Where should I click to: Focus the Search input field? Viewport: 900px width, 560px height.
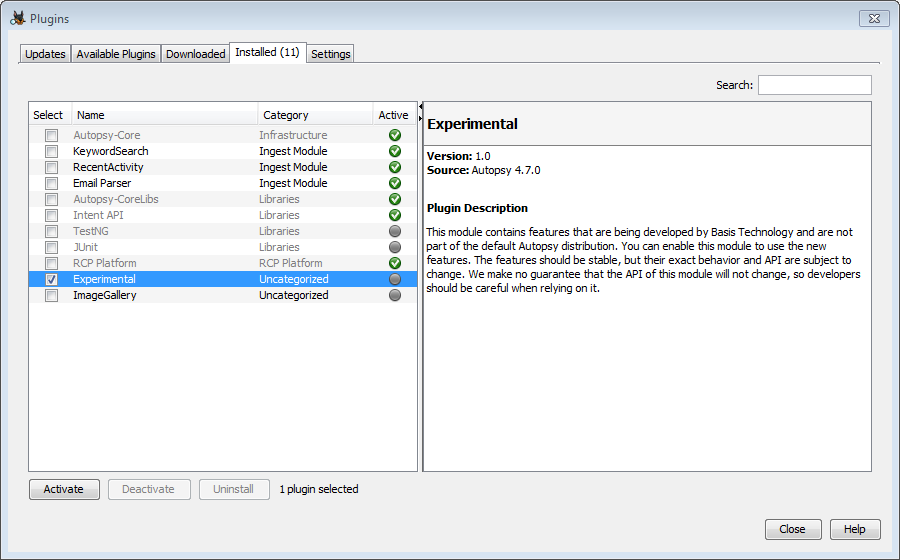click(814, 85)
